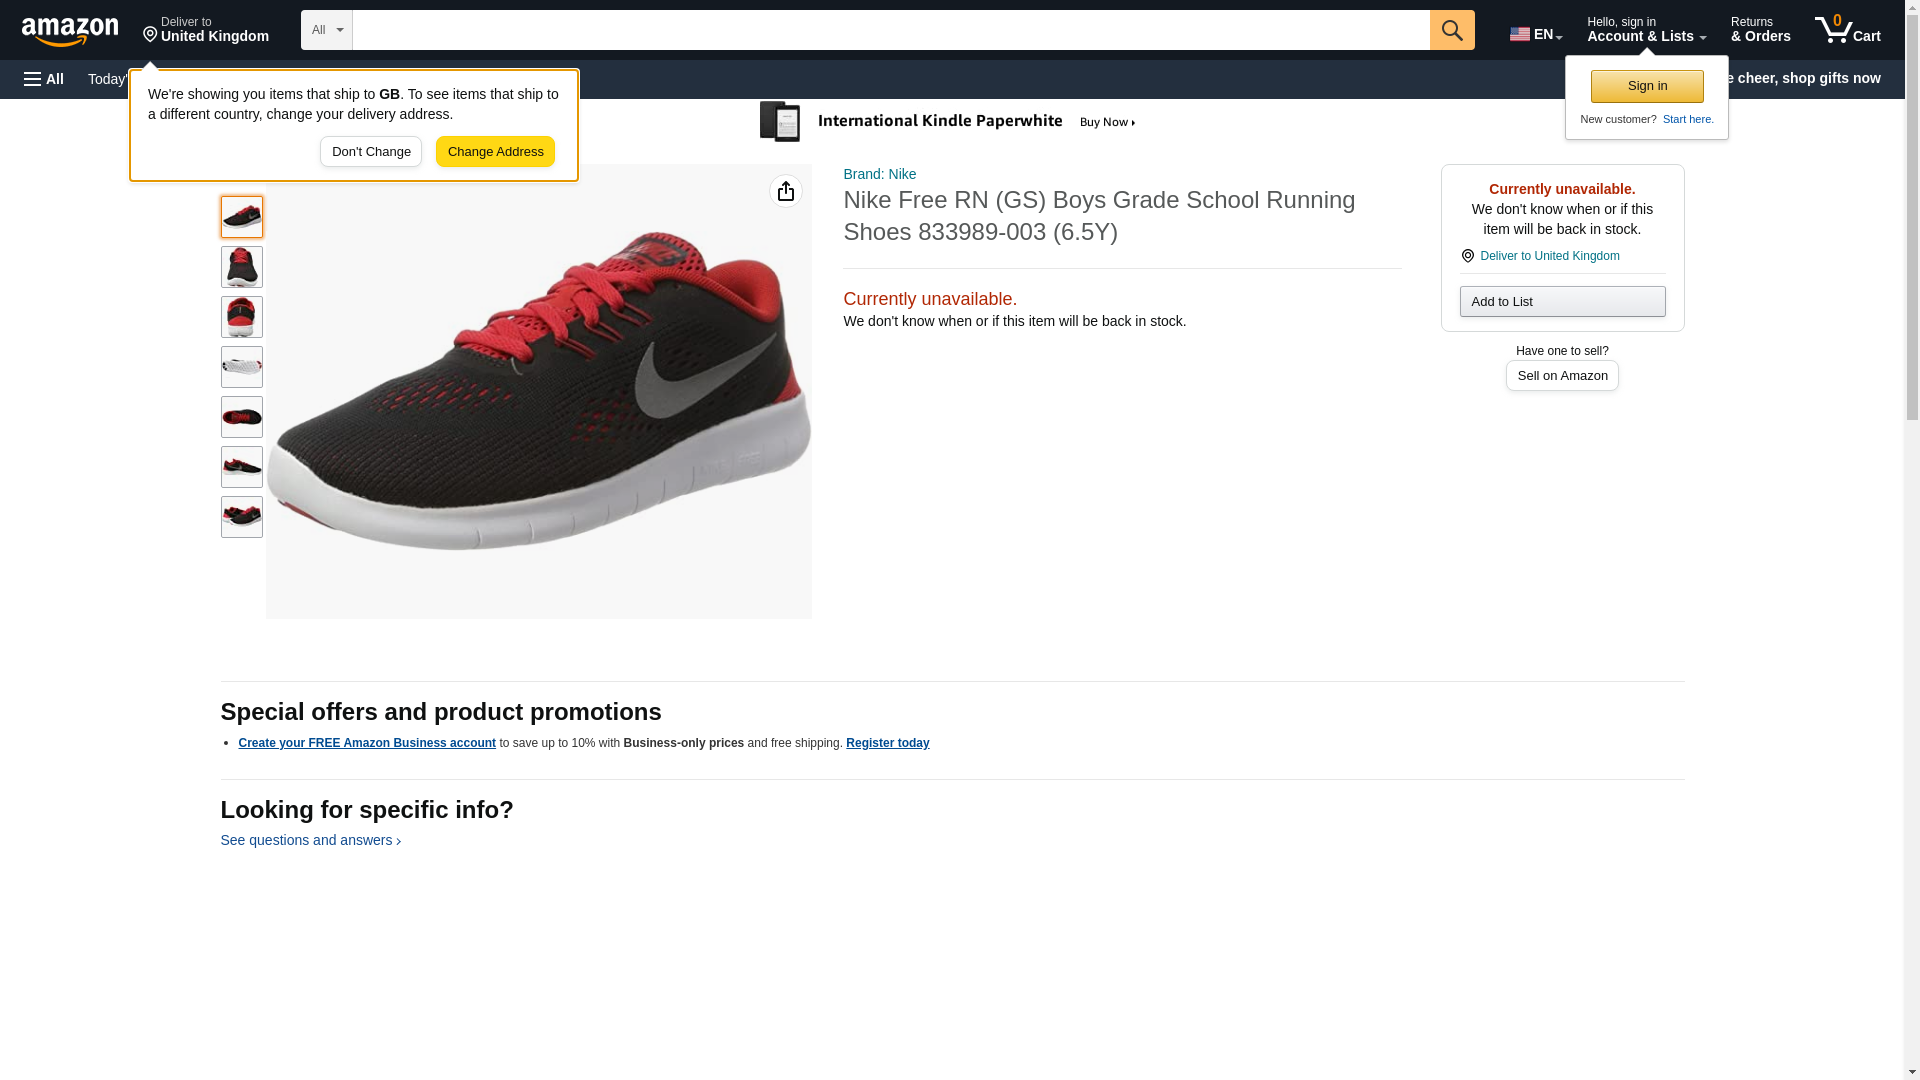Open the shopping cart

(1847, 30)
